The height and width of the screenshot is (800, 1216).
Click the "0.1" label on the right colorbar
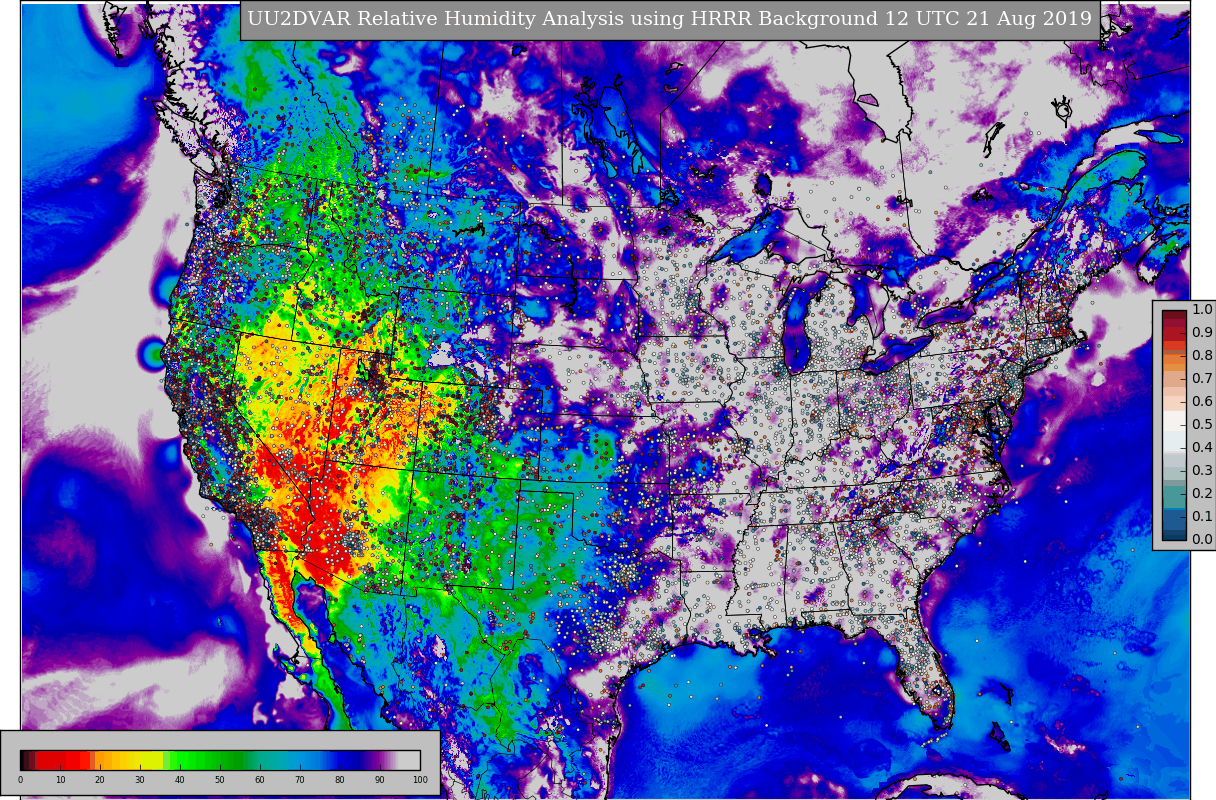click(x=1202, y=517)
